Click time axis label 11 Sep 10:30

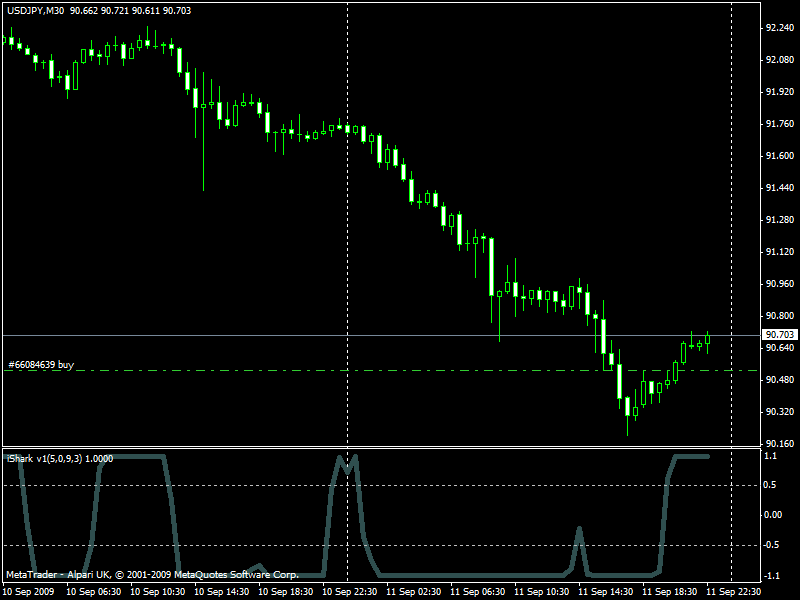pos(542,592)
